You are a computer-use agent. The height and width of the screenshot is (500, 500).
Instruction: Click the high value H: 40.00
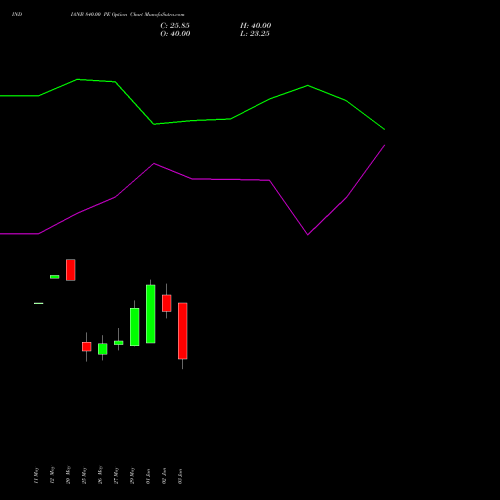255,26
